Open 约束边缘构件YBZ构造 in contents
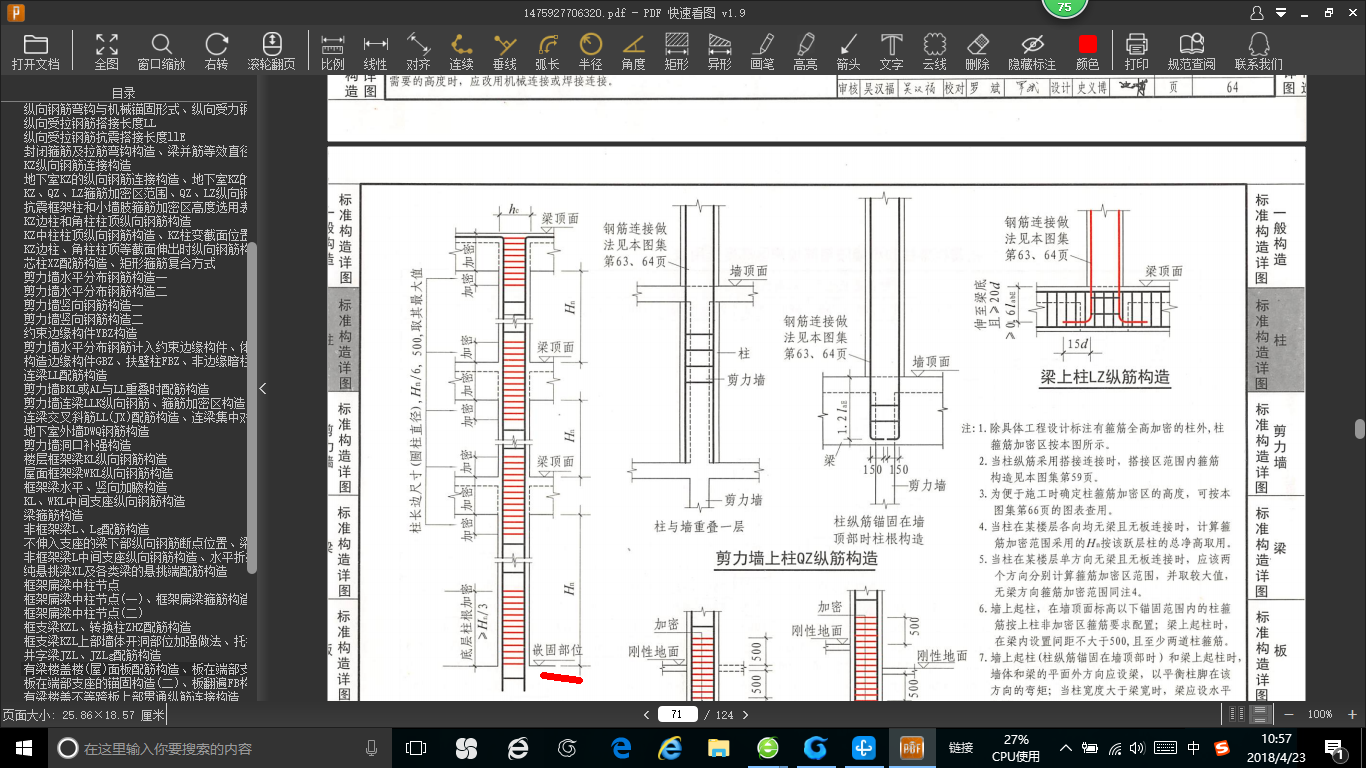Screen dimensions: 1366x768 tap(81, 333)
